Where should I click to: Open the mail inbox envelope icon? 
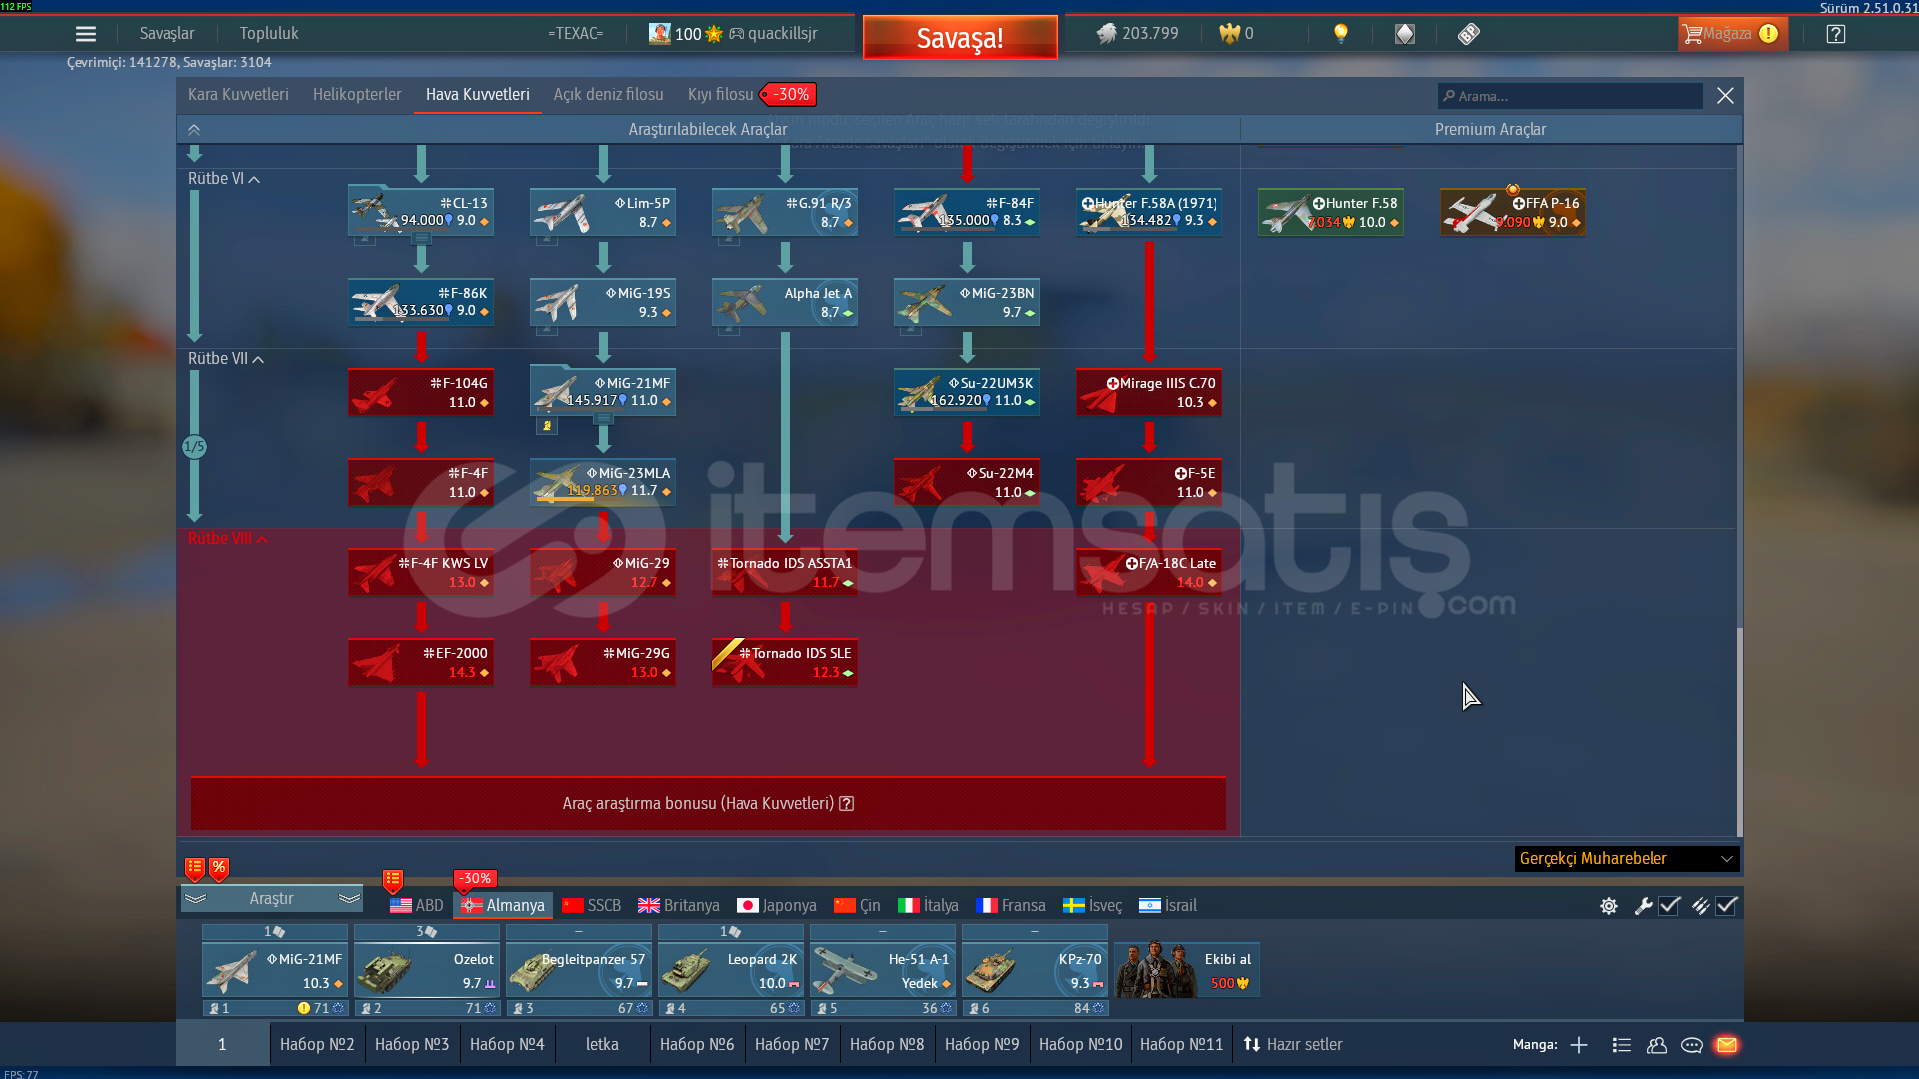pyautogui.click(x=1726, y=1045)
